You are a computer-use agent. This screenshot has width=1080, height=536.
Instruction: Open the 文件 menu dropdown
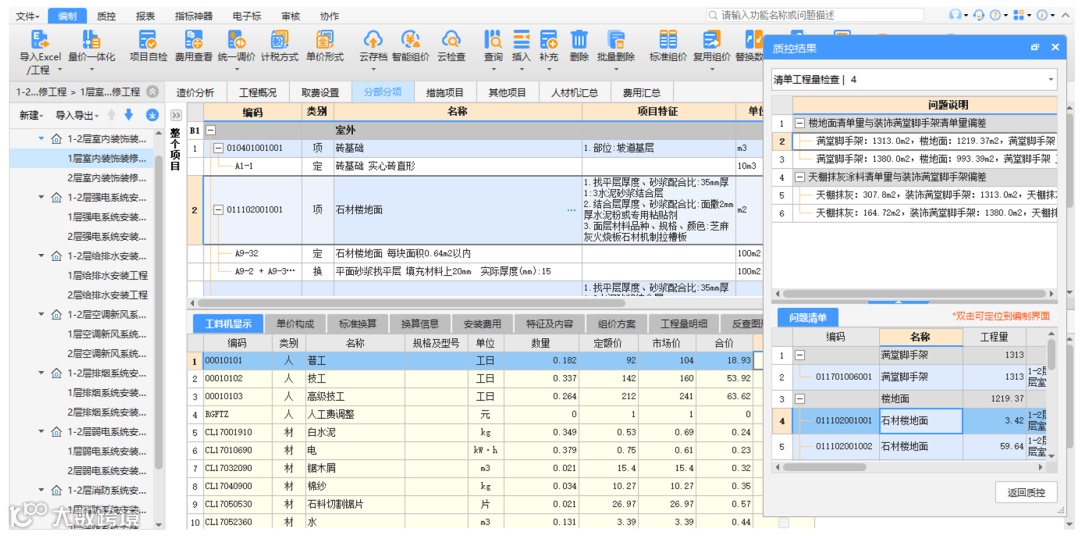click(28, 16)
